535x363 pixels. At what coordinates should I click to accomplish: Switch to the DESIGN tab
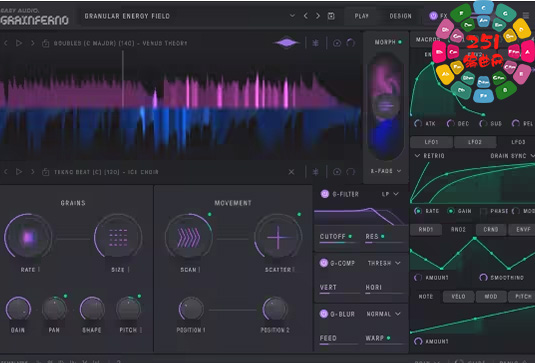[401, 16]
